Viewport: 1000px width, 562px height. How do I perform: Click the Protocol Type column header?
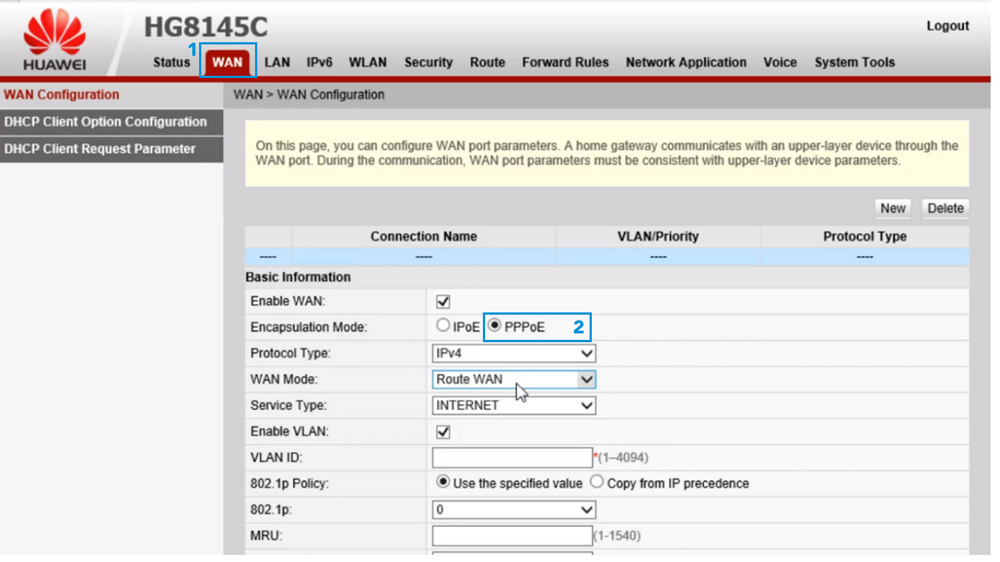tap(865, 237)
